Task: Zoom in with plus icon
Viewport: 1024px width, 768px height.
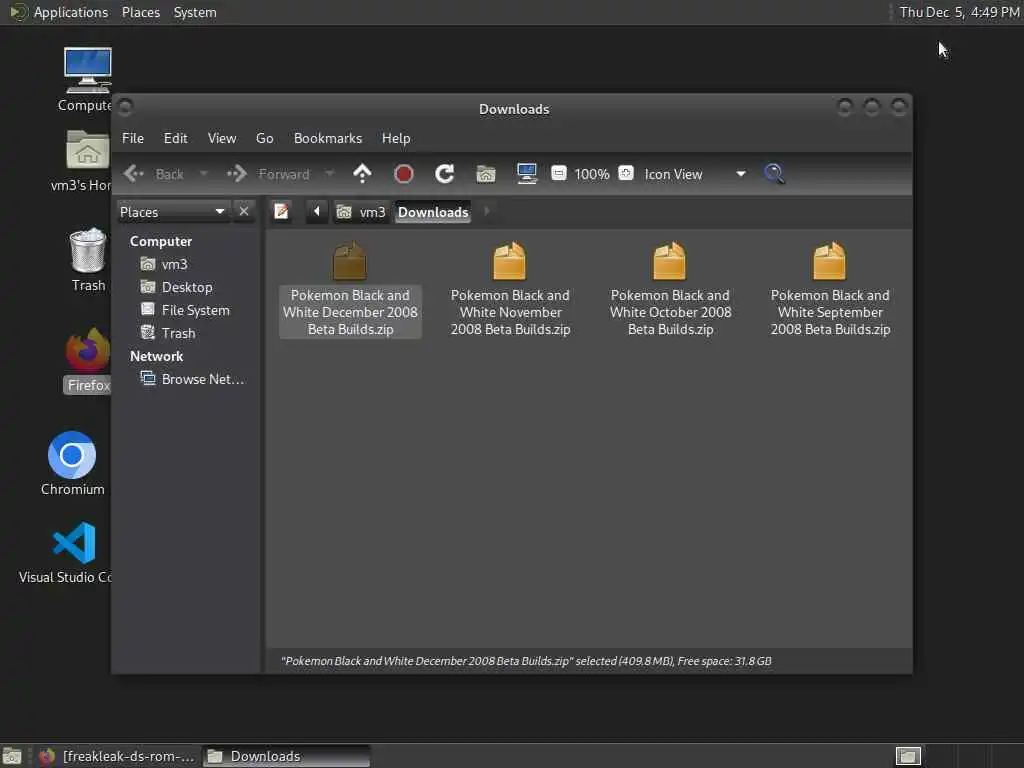Action: pyautogui.click(x=626, y=173)
